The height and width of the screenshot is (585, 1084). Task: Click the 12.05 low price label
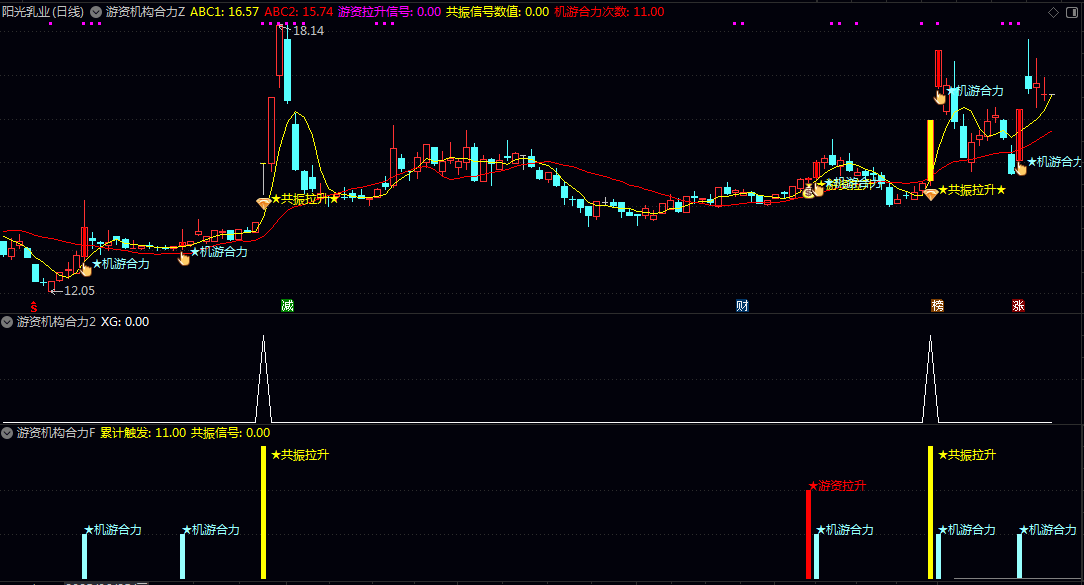click(x=80, y=291)
